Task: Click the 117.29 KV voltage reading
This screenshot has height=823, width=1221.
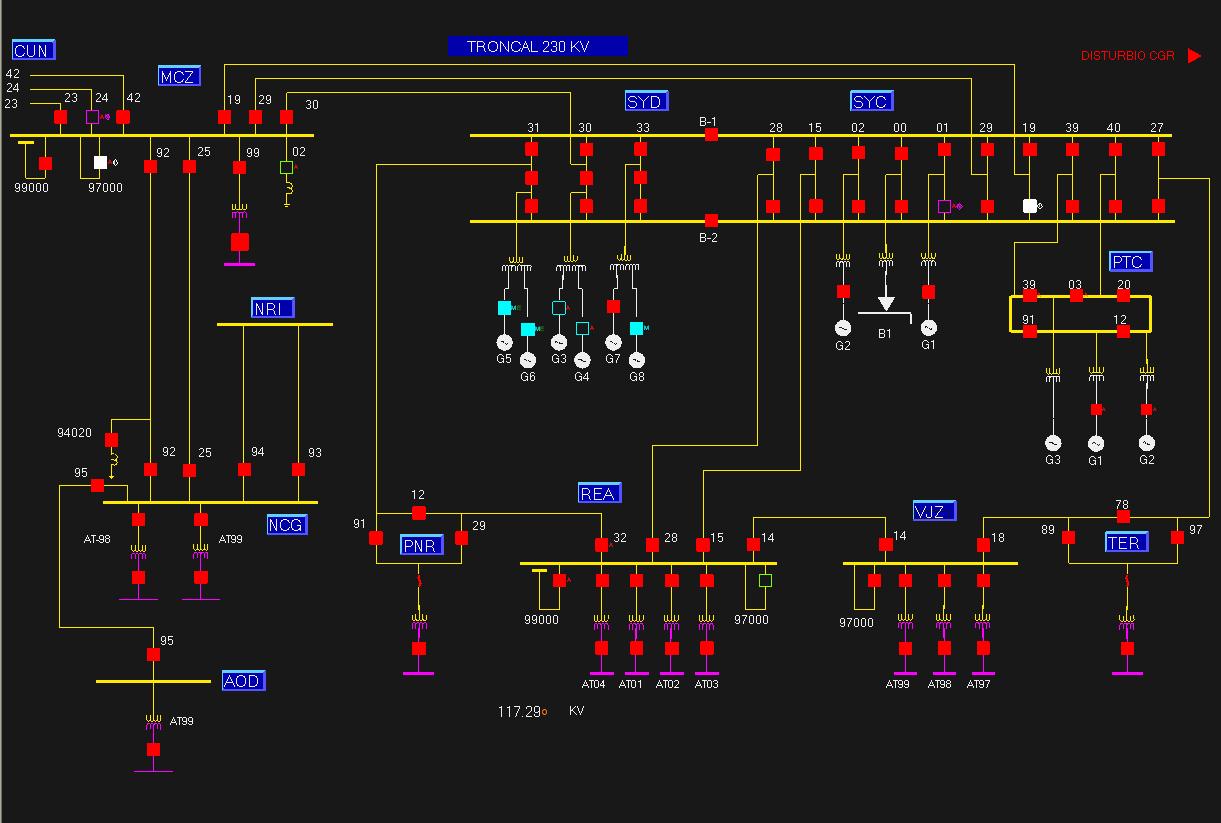Action: (x=519, y=712)
